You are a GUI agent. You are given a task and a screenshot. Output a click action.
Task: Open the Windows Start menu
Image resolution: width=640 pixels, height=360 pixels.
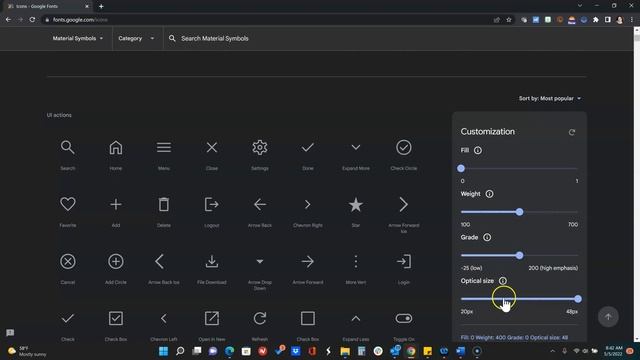163,351
